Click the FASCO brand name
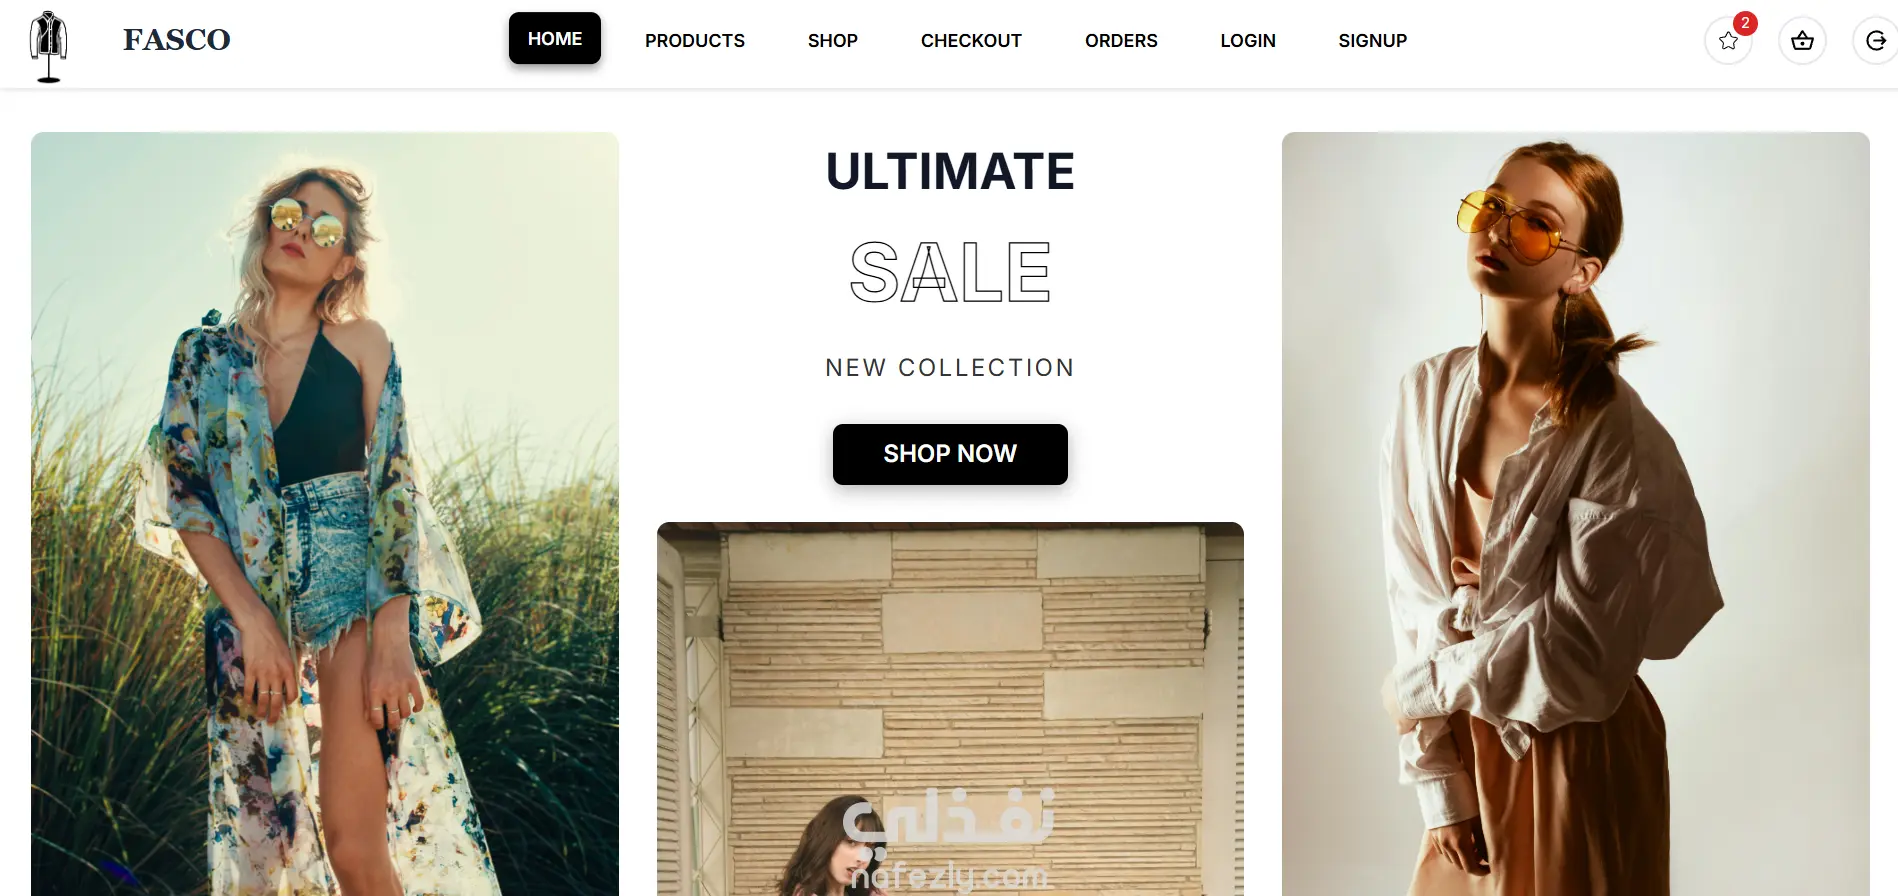Image resolution: width=1898 pixels, height=896 pixels. (x=177, y=40)
